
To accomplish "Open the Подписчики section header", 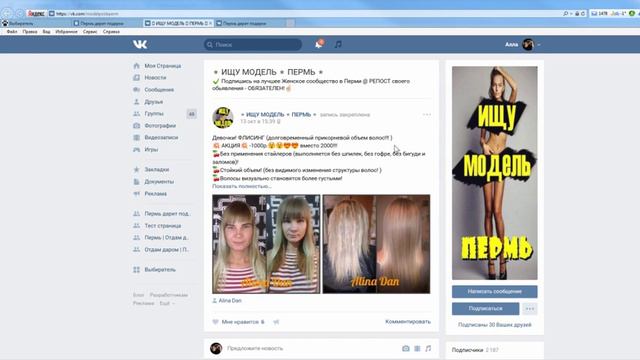I will (467, 350).
